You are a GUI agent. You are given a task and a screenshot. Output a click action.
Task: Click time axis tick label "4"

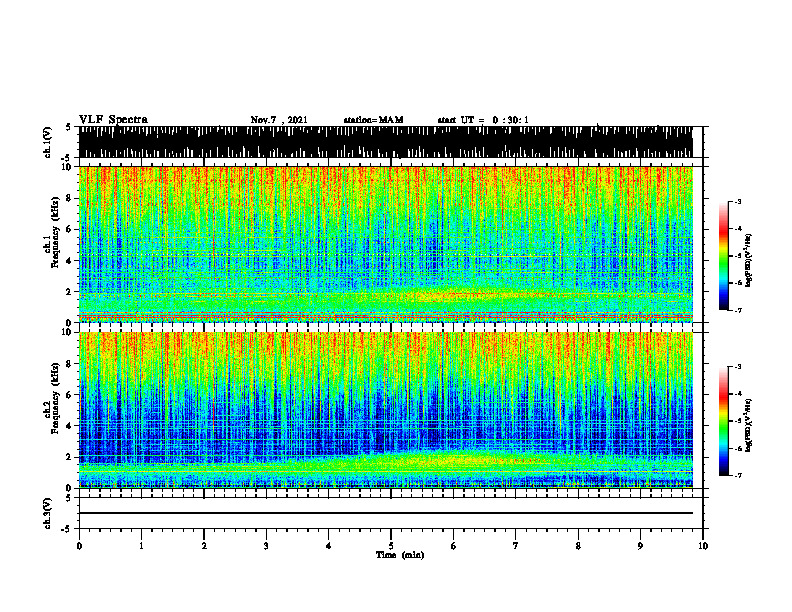(329, 546)
